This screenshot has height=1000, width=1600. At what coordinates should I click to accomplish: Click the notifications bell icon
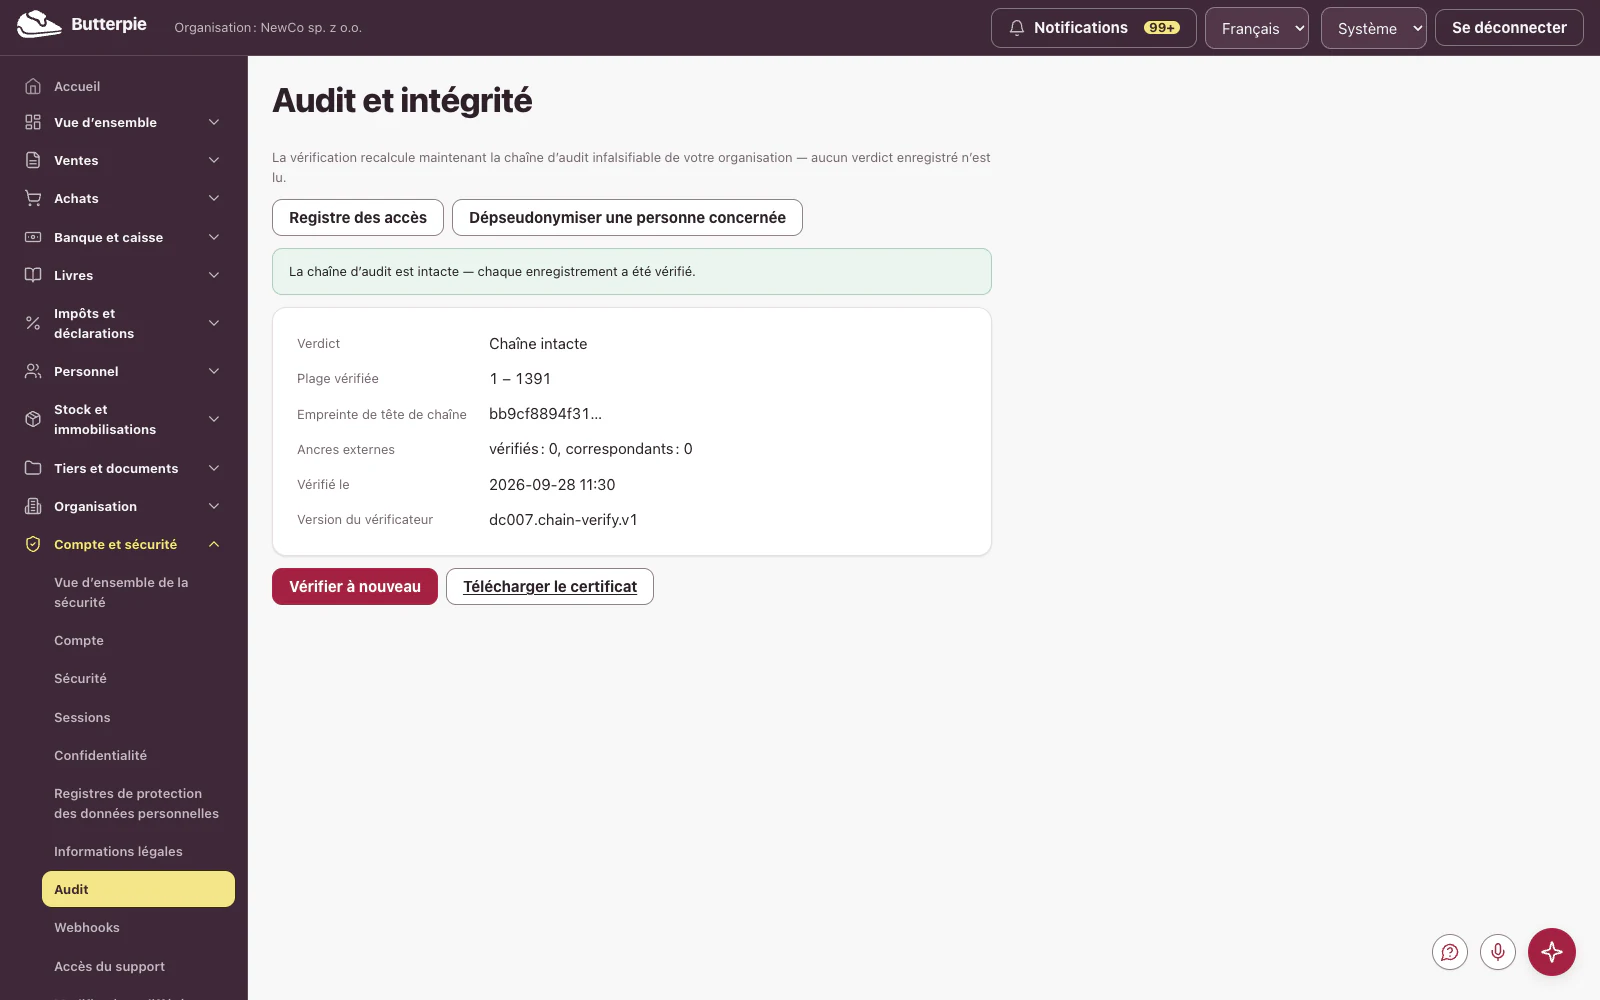[1017, 28]
